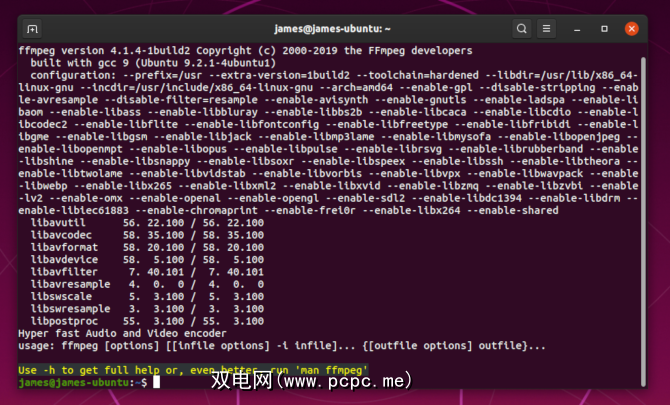Click the 'built with gcc 9' line
670x405 pixels.
click(153, 63)
